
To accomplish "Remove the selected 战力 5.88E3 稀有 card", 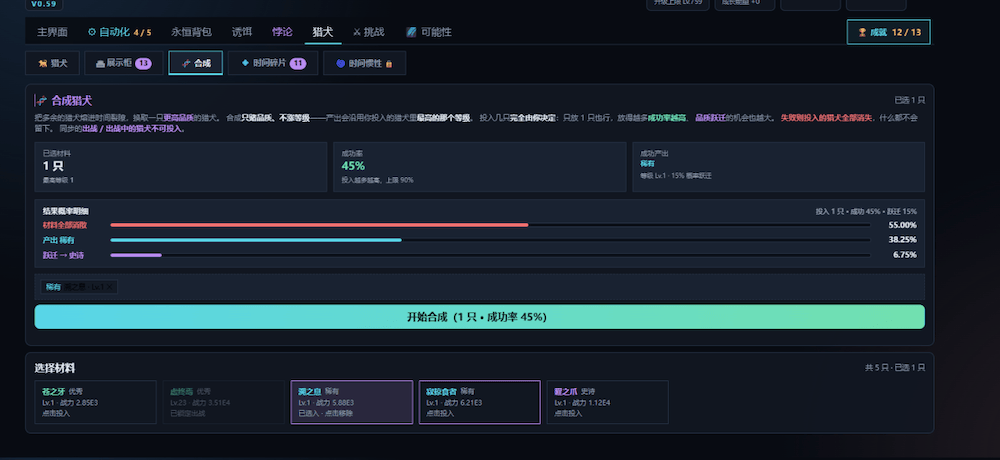I will [x=352, y=402].
